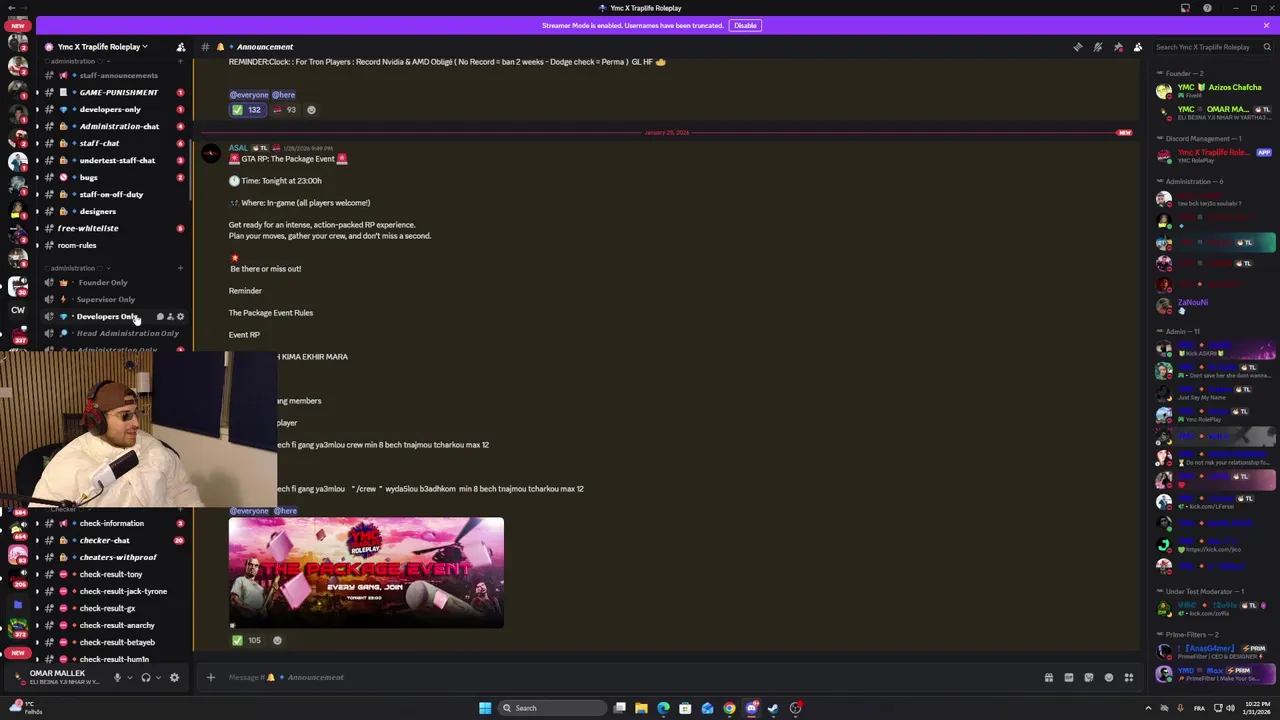The width and height of the screenshot is (1280, 720).
Task: Click the taskbar Search box
Action: point(553,708)
